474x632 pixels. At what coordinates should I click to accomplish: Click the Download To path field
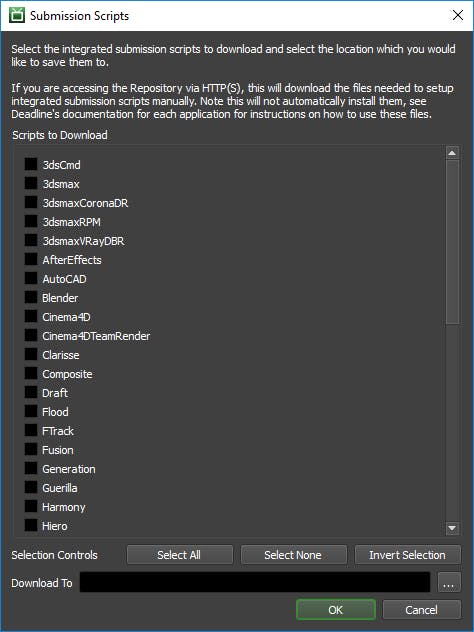(x=255, y=582)
